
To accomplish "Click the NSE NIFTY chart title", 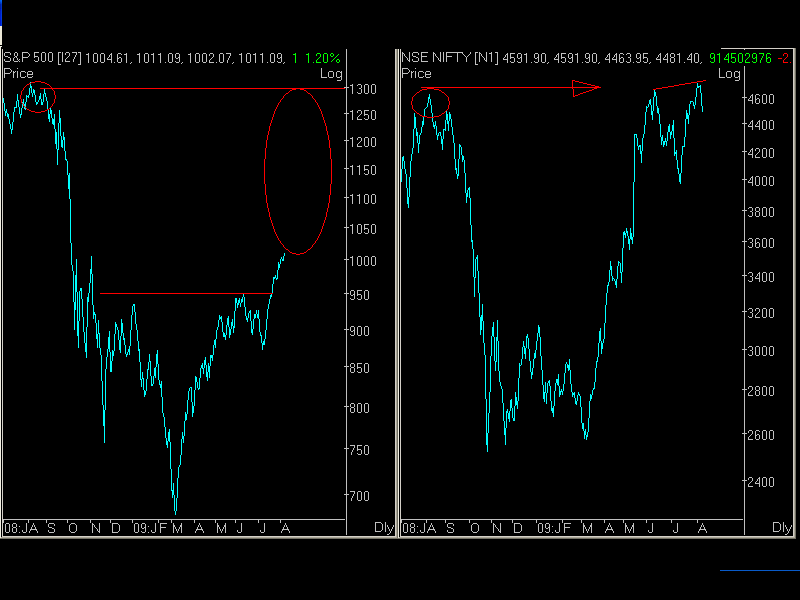I will pyautogui.click(x=449, y=58).
